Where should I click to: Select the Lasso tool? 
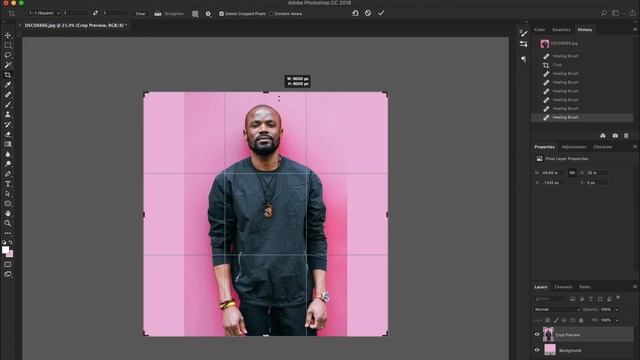click(8, 55)
